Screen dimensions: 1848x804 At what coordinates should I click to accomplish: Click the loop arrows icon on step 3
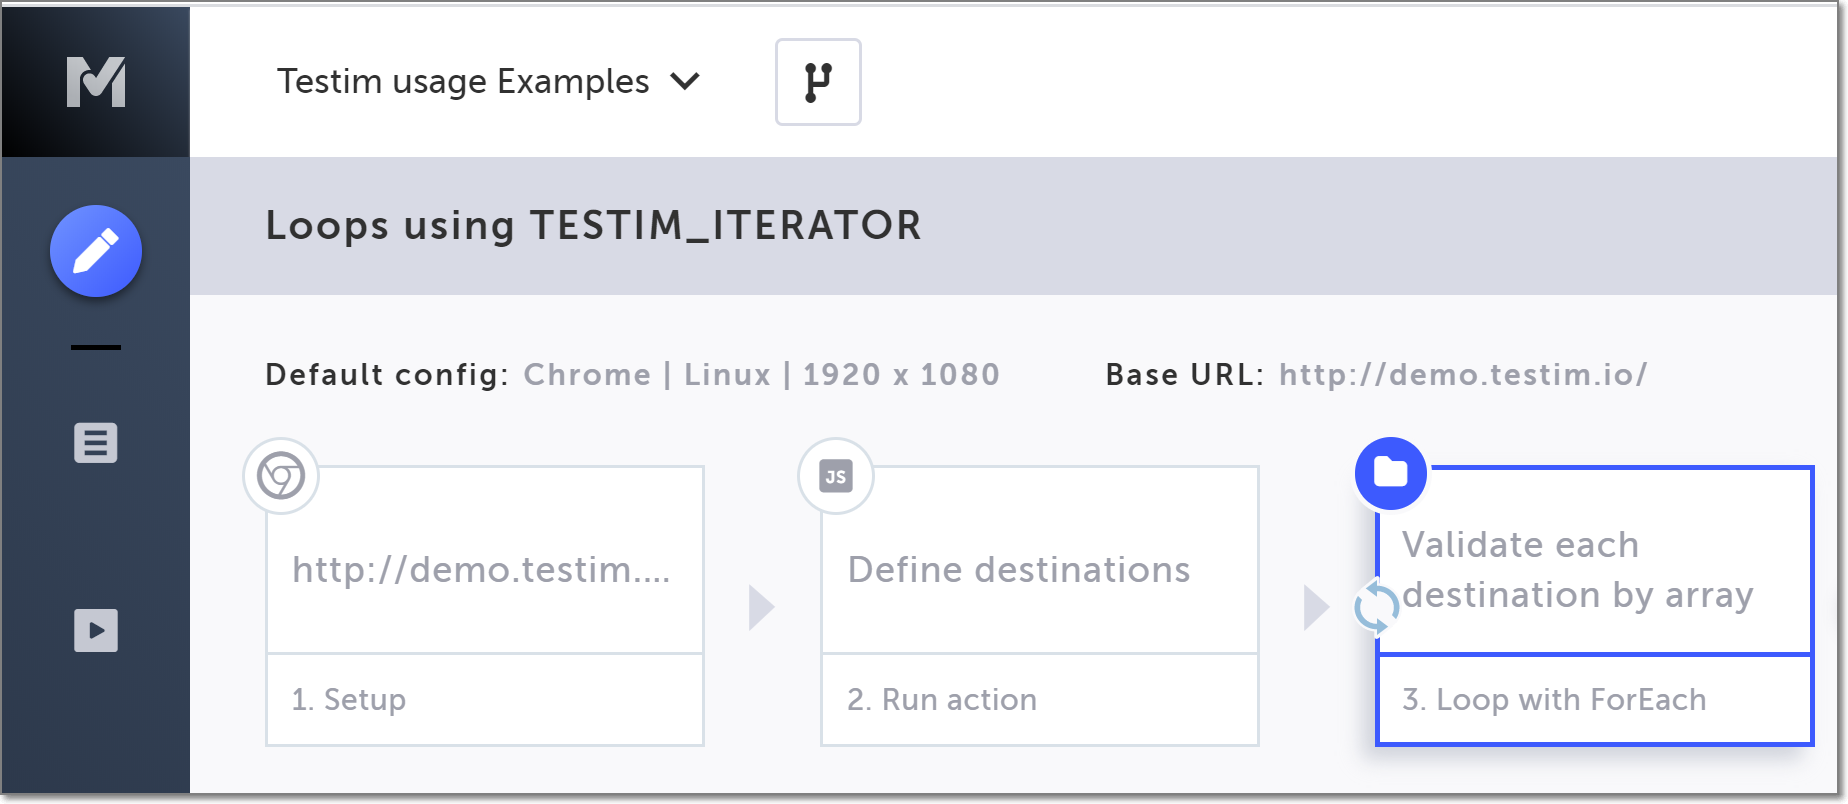1376,606
